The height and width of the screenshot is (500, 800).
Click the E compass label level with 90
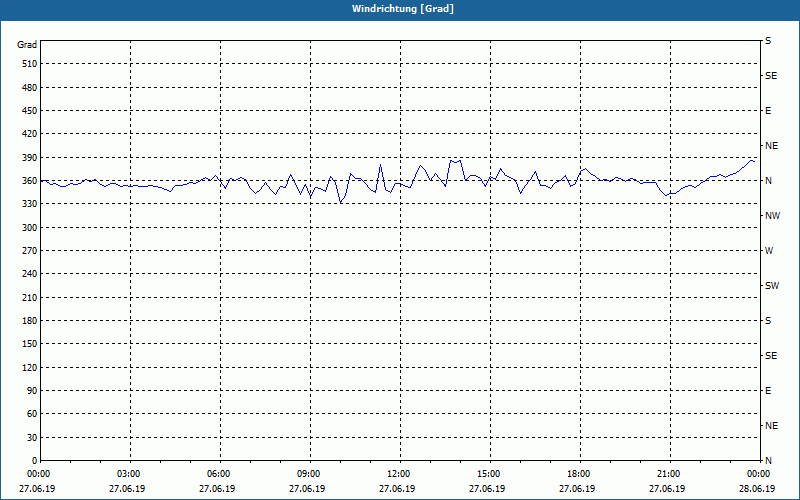click(768, 391)
